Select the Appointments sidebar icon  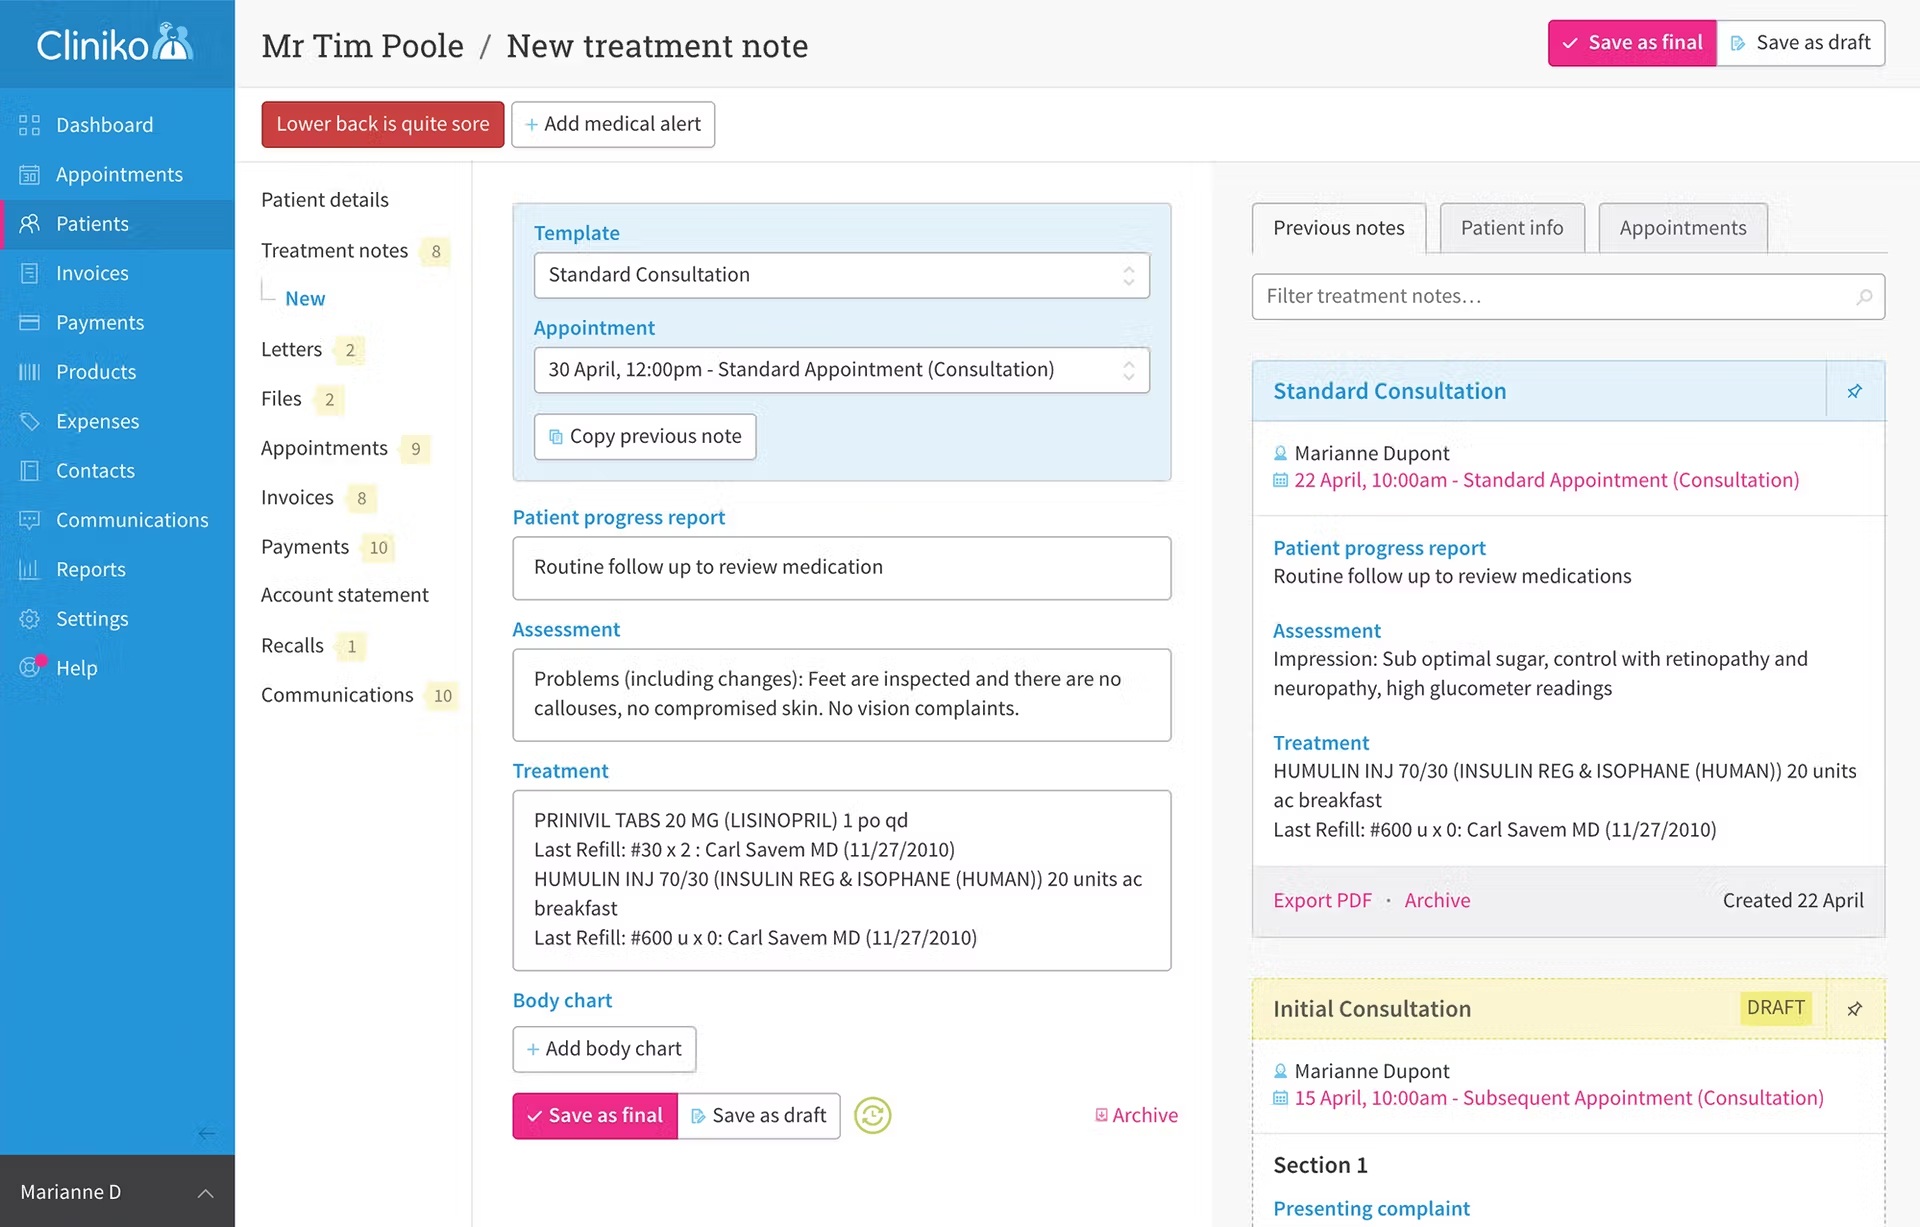[28, 174]
